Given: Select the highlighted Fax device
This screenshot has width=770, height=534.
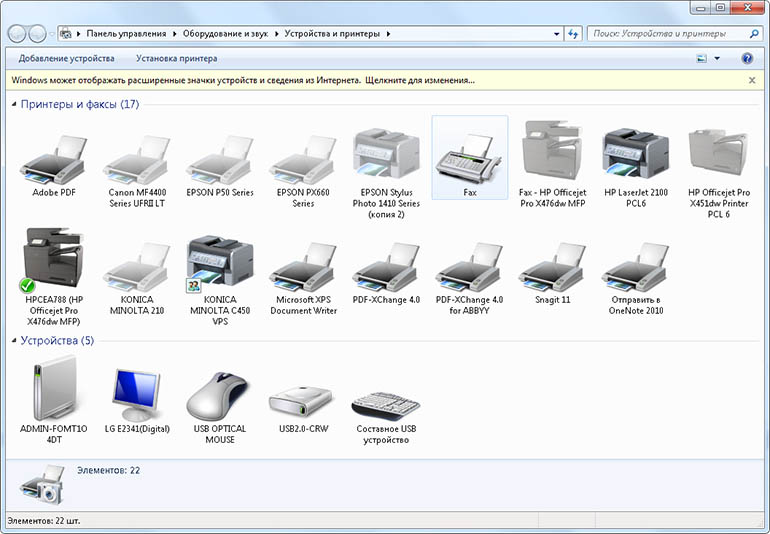Looking at the screenshot, I should [x=469, y=158].
